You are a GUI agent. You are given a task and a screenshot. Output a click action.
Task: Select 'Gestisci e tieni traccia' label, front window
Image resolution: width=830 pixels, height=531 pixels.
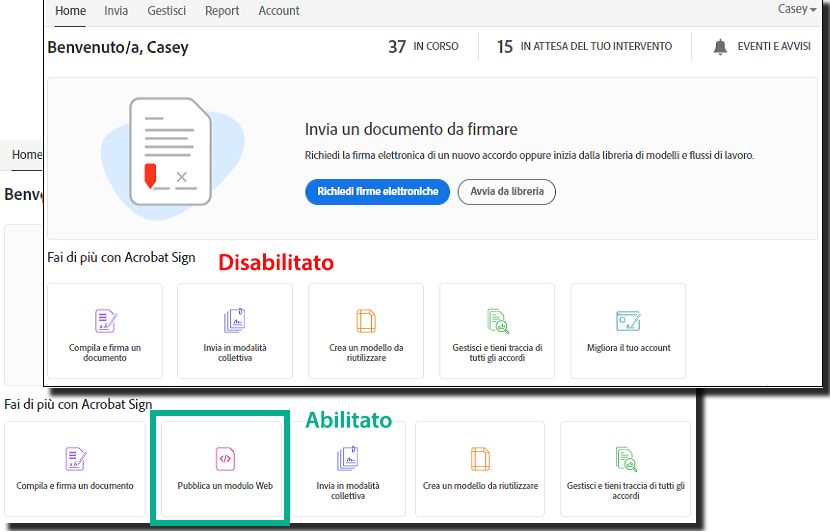(x=497, y=353)
